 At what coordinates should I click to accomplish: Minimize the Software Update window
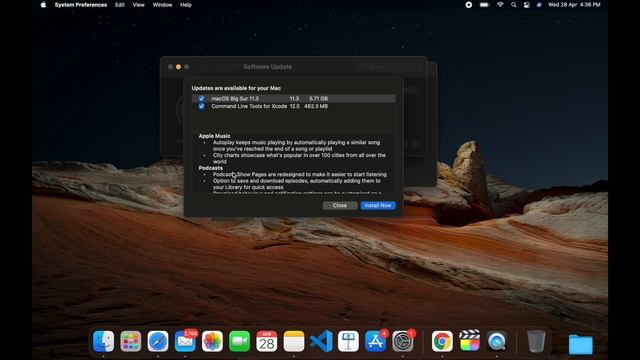pos(178,67)
